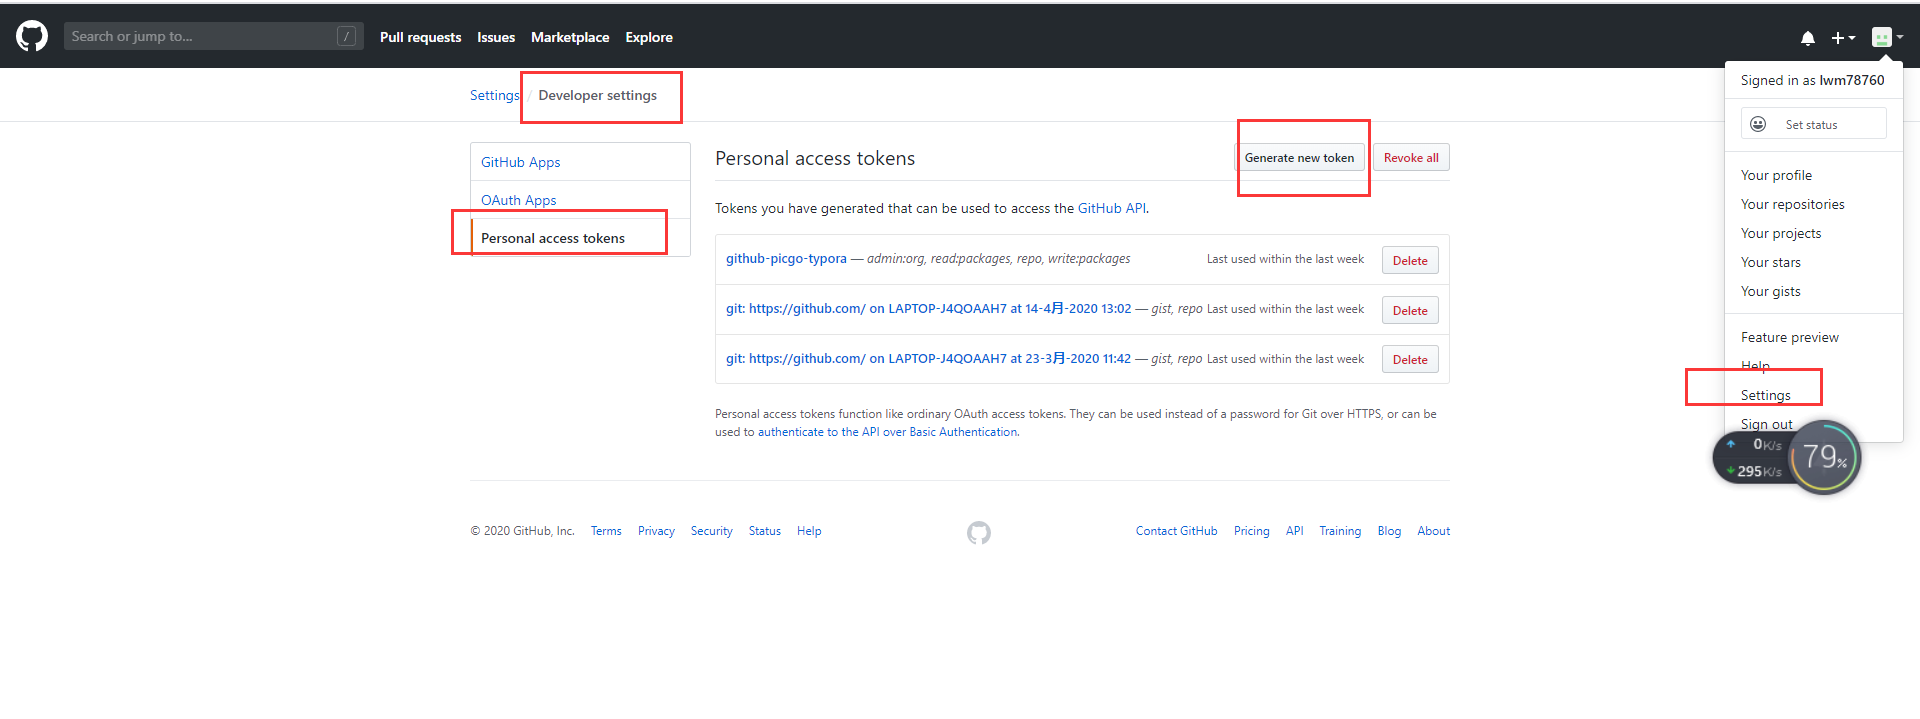Click the Developer settings breadcrumb text

(x=598, y=95)
